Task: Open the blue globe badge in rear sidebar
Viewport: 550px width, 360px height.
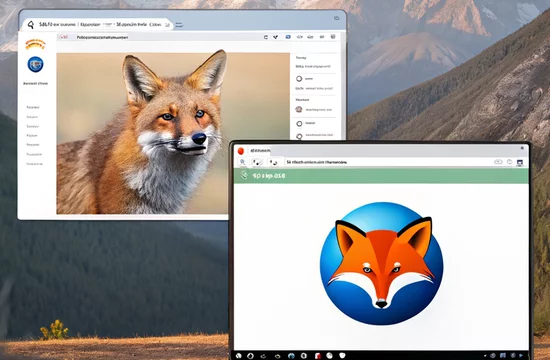Action: pyautogui.click(x=35, y=65)
